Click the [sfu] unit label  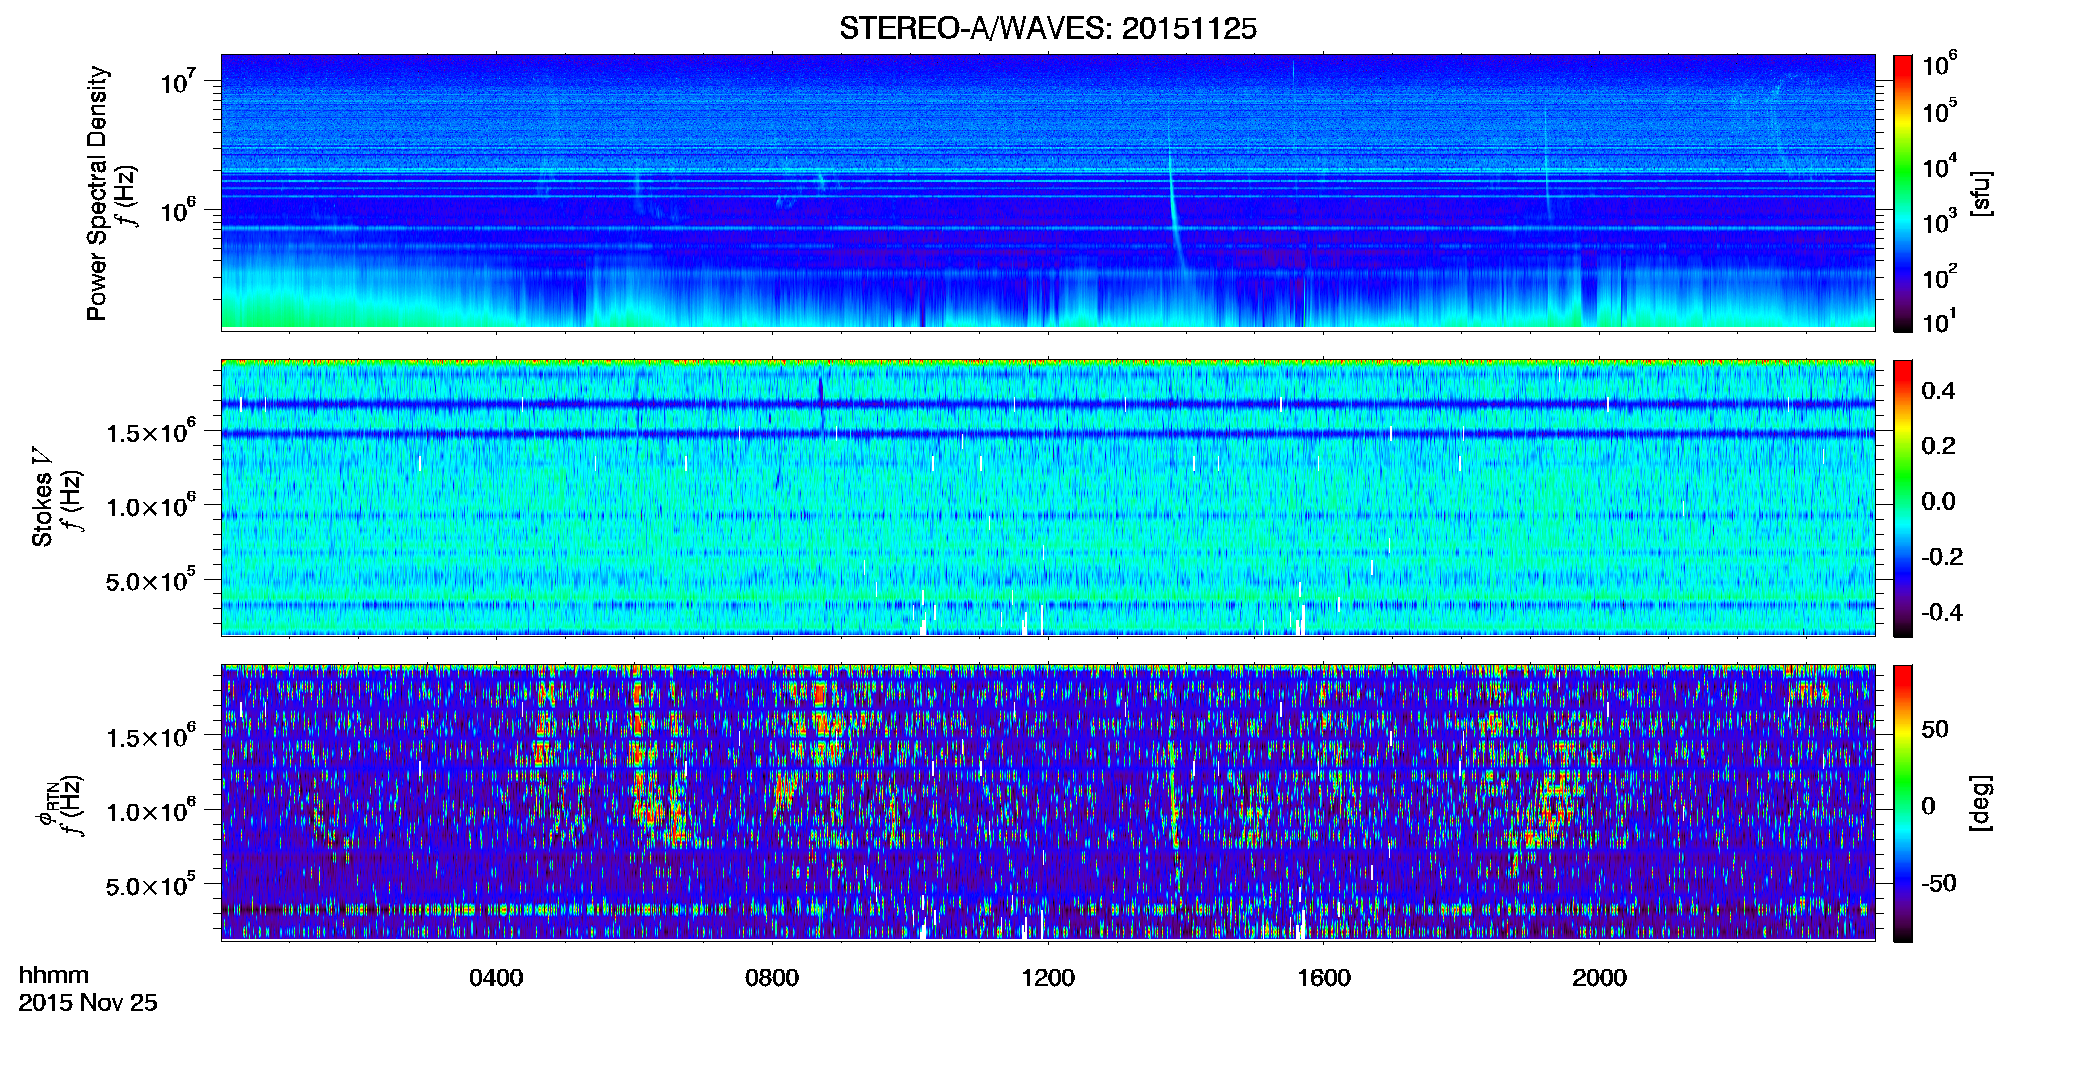pyautogui.click(x=1980, y=193)
